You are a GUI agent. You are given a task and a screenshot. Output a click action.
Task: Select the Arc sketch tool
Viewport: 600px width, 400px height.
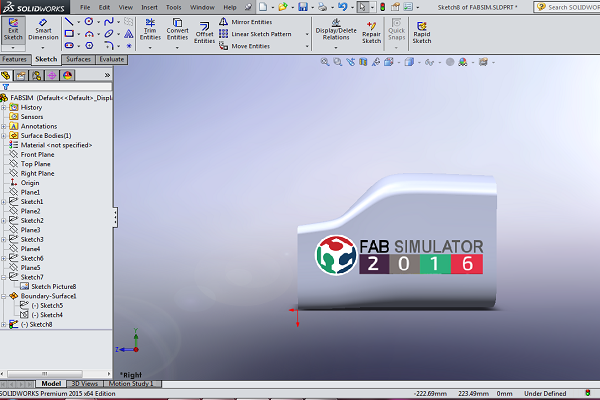89,34
